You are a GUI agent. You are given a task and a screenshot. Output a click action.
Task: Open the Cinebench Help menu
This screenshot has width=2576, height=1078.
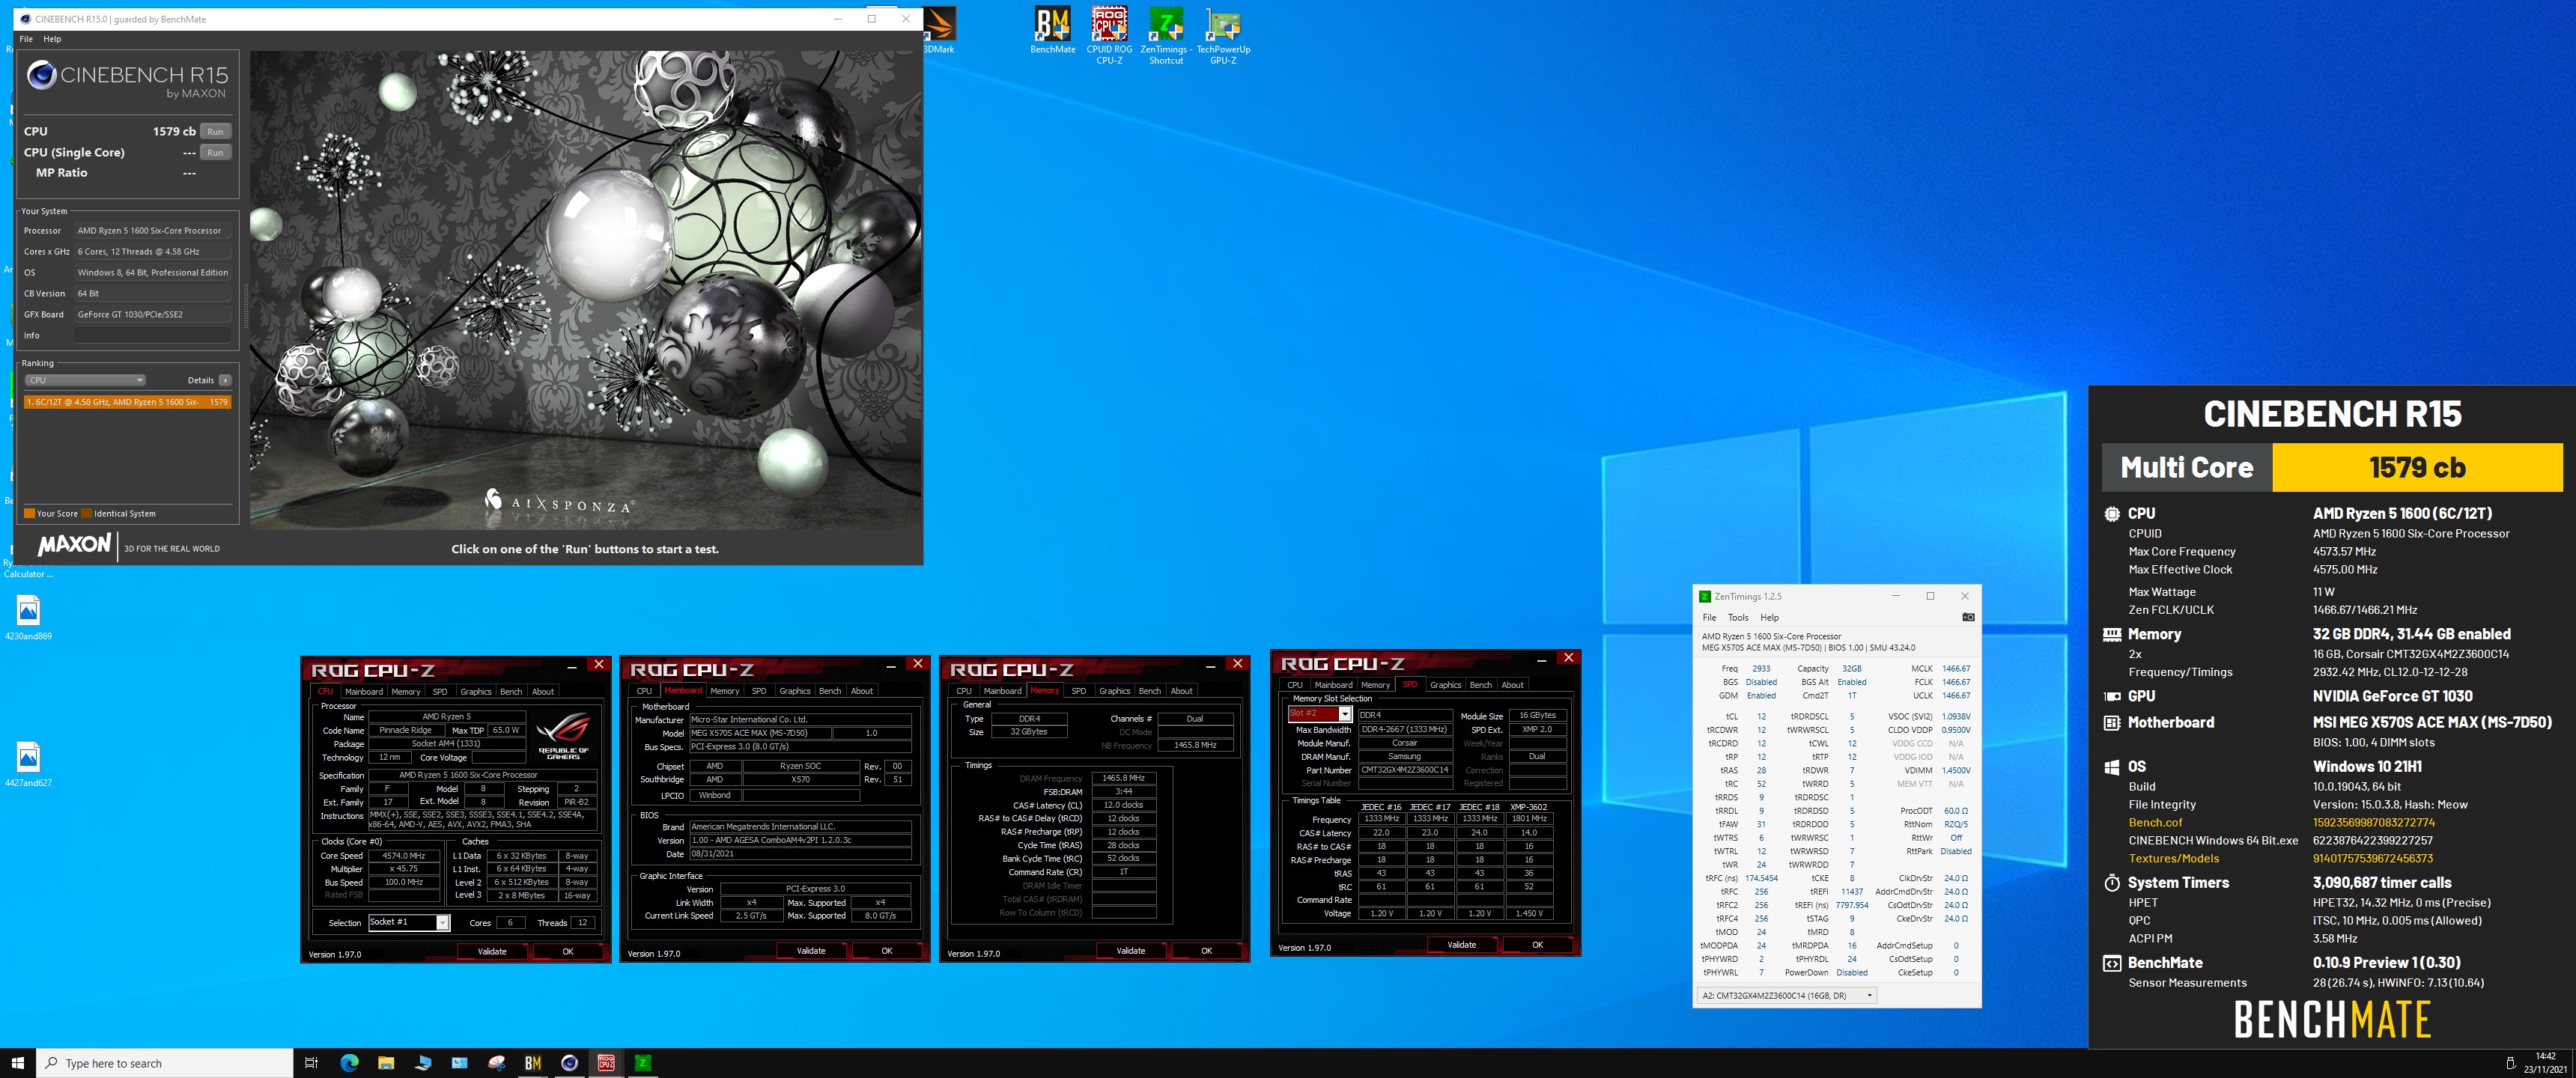(52, 39)
